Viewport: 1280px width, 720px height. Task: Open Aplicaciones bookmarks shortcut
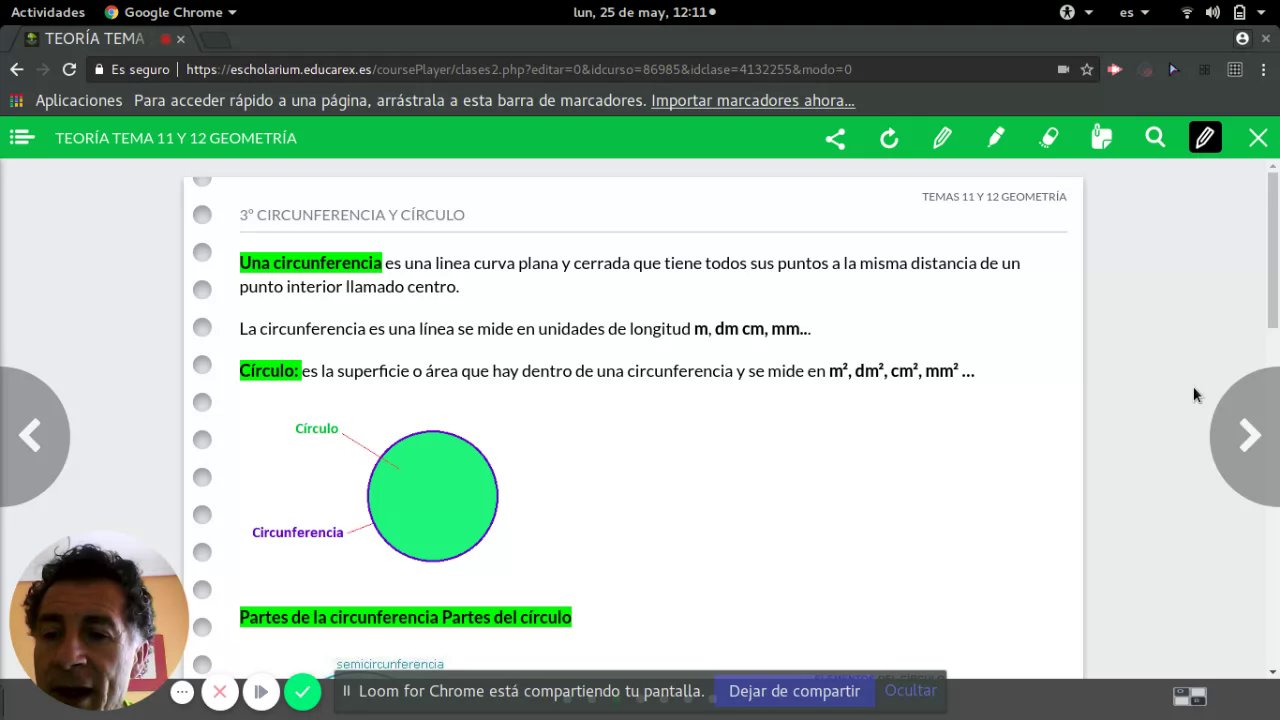click(66, 100)
